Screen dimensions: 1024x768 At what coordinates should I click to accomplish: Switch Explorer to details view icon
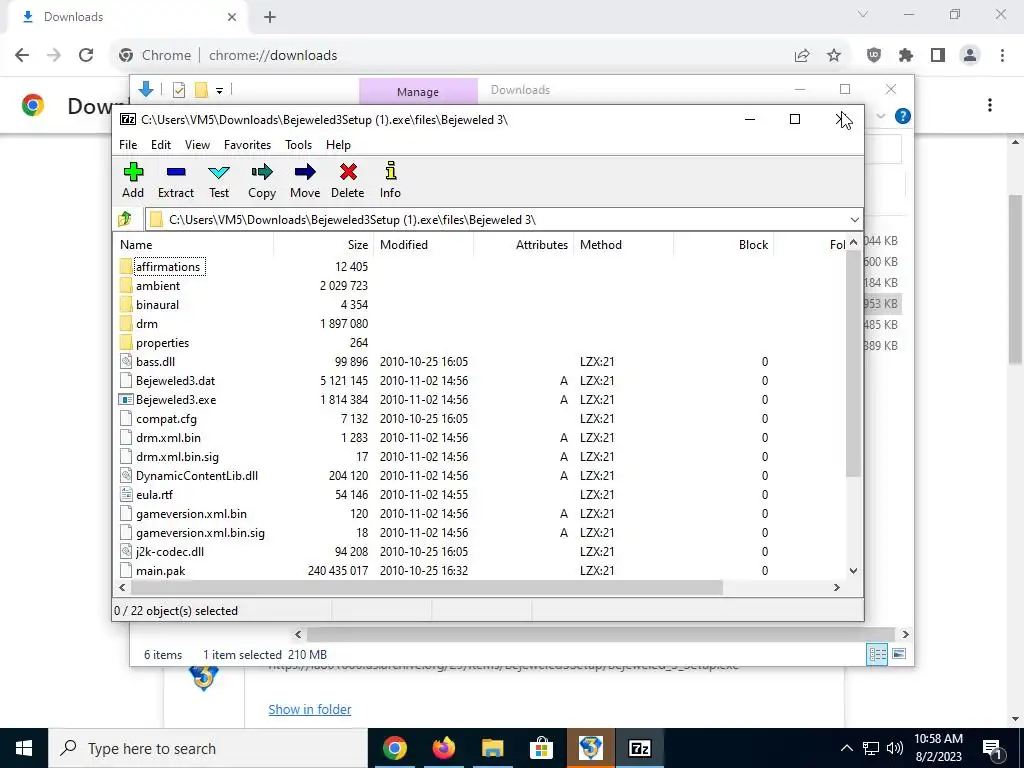(877, 654)
